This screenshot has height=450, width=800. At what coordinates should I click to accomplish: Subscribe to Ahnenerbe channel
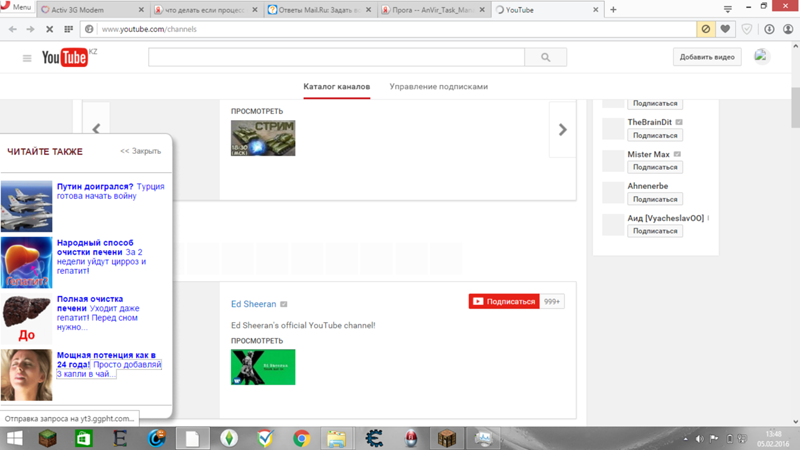click(x=655, y=199)
